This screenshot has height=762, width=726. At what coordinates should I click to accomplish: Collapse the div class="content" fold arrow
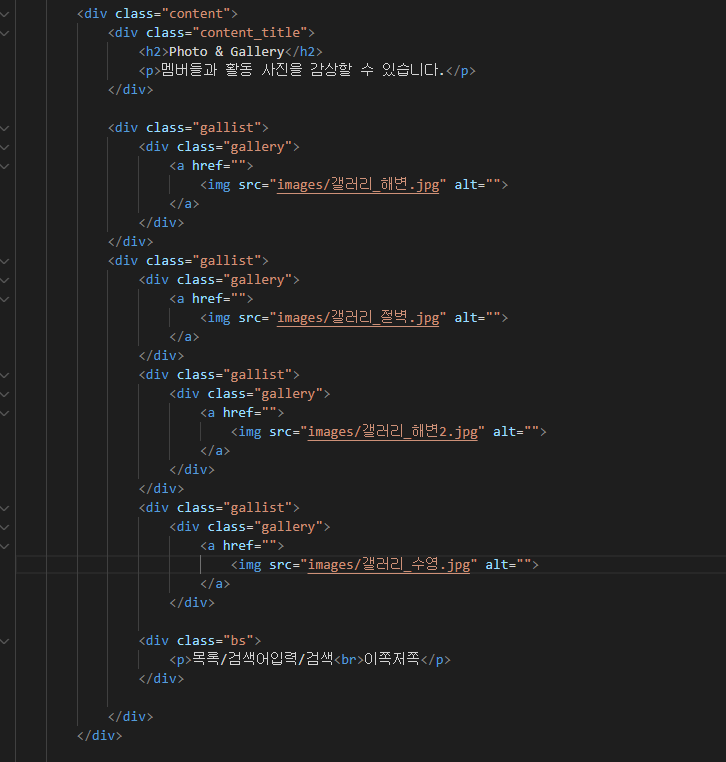pos(5,14)
